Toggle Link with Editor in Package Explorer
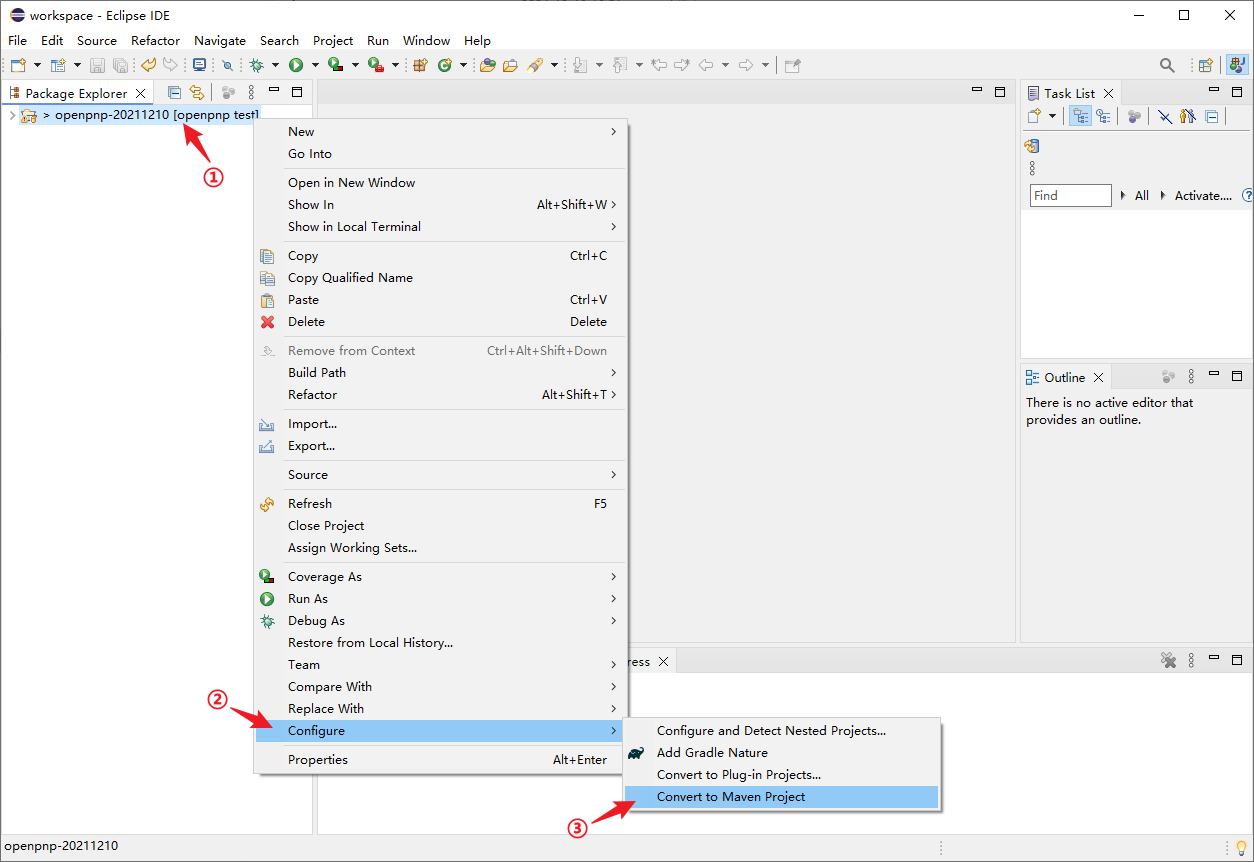 click(197, 93)
